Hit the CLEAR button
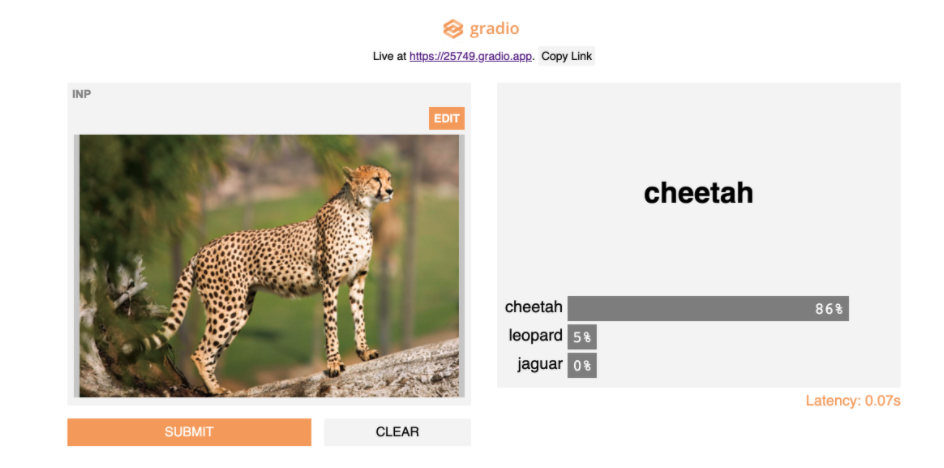 pyautogui.click(x=397, y=432)
